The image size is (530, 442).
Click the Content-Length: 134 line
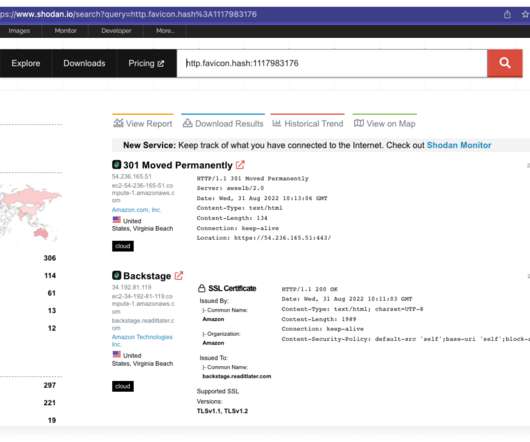(x=232, y=218)
